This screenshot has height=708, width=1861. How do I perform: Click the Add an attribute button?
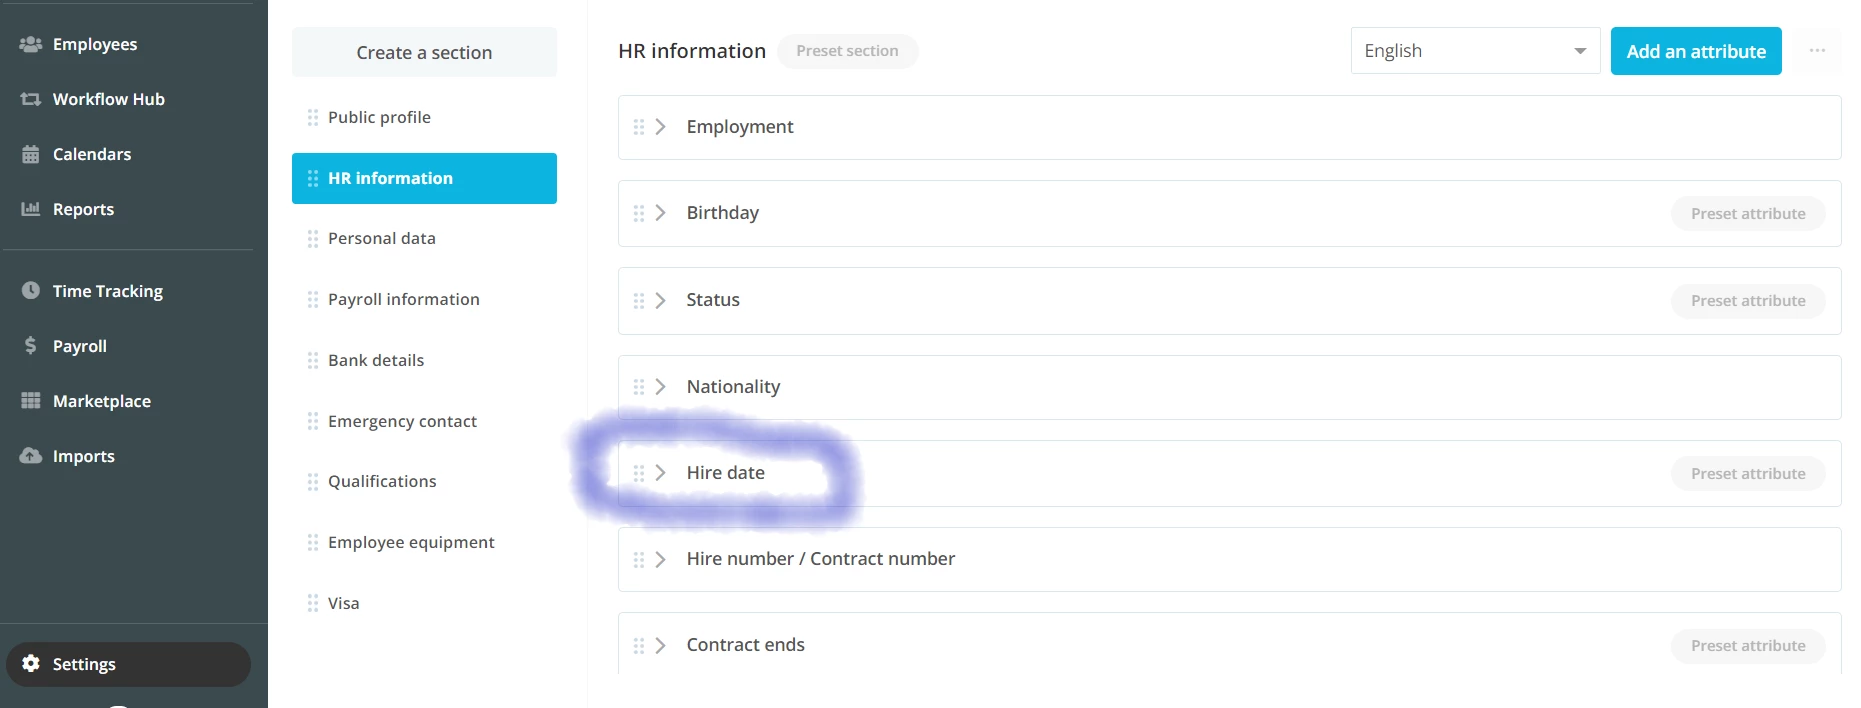pos(1696,51)
